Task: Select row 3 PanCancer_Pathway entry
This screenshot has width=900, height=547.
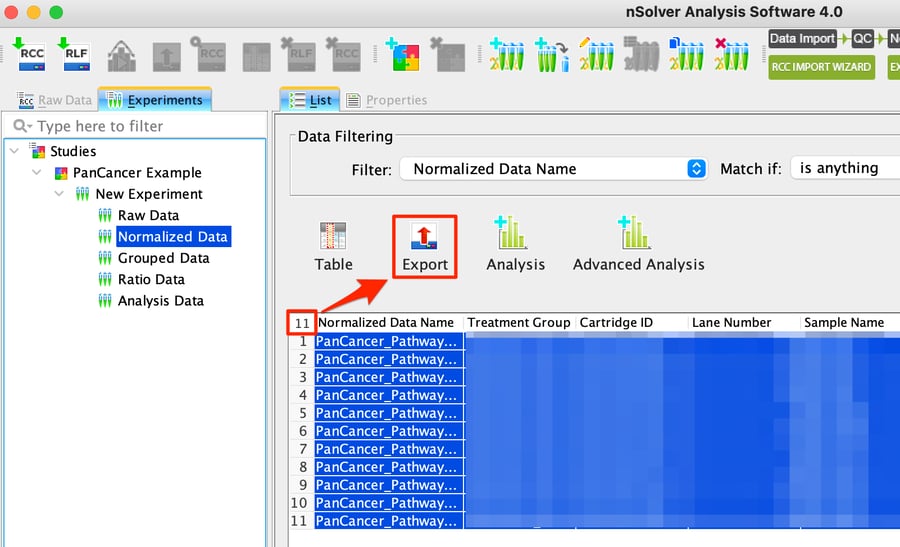Action: (x=389, y=377)
